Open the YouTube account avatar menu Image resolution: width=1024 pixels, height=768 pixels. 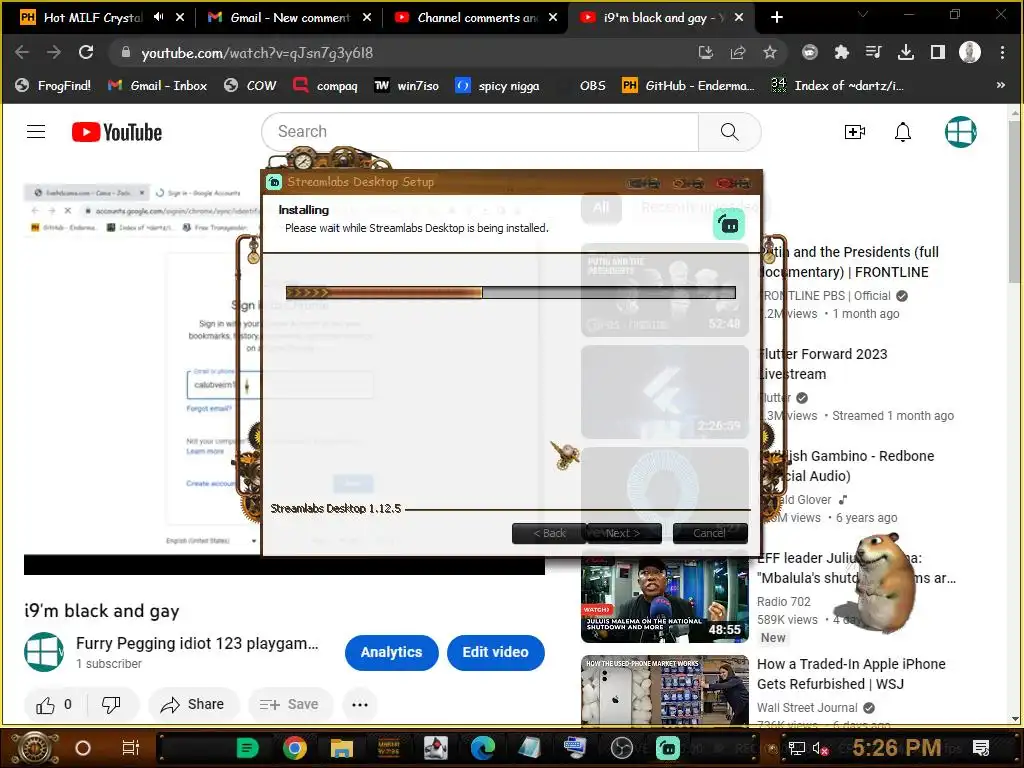[961, 132]
